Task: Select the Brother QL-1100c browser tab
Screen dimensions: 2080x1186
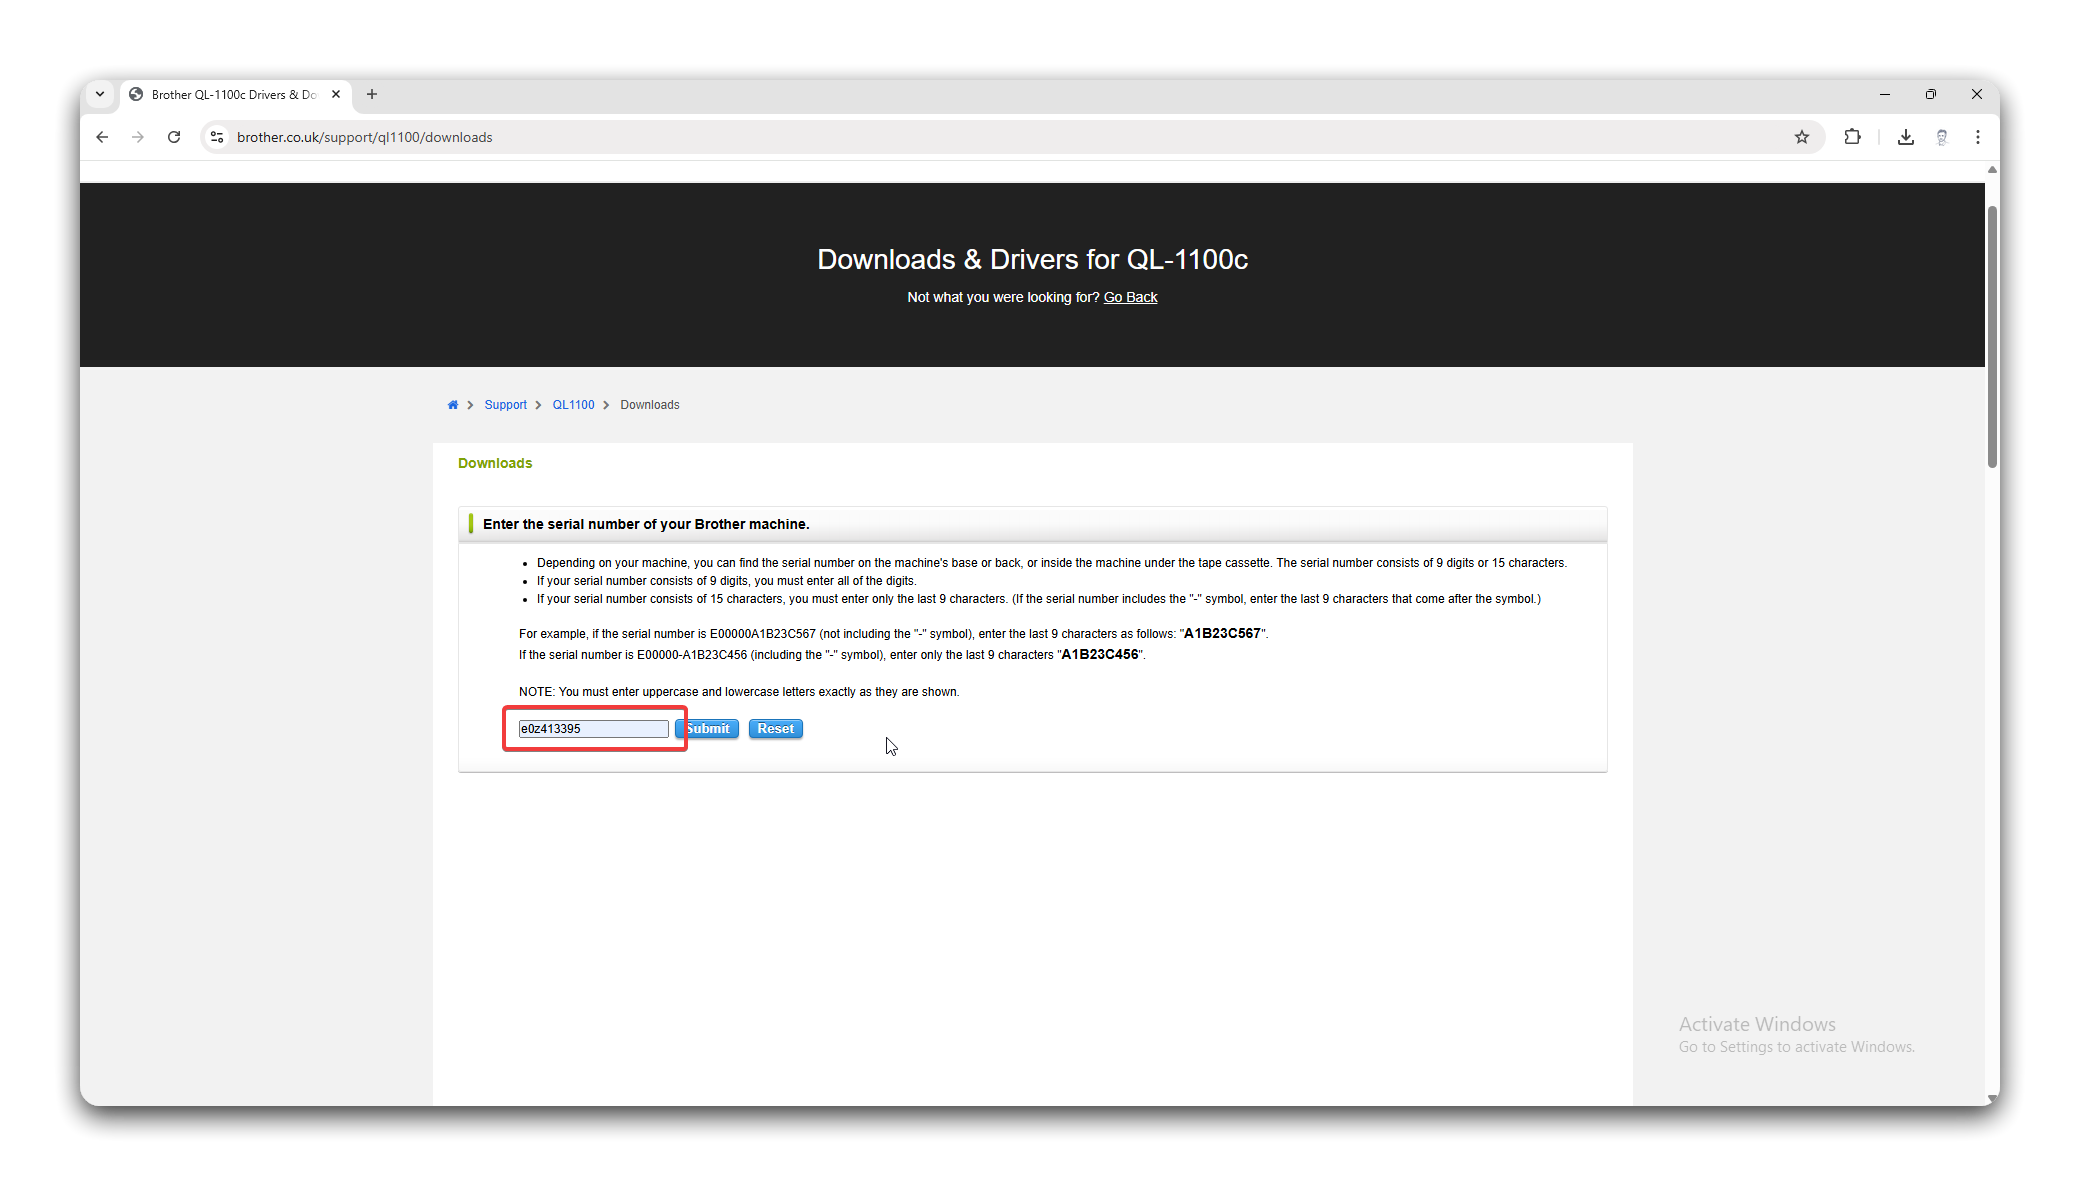Action: tap(233, 95)
